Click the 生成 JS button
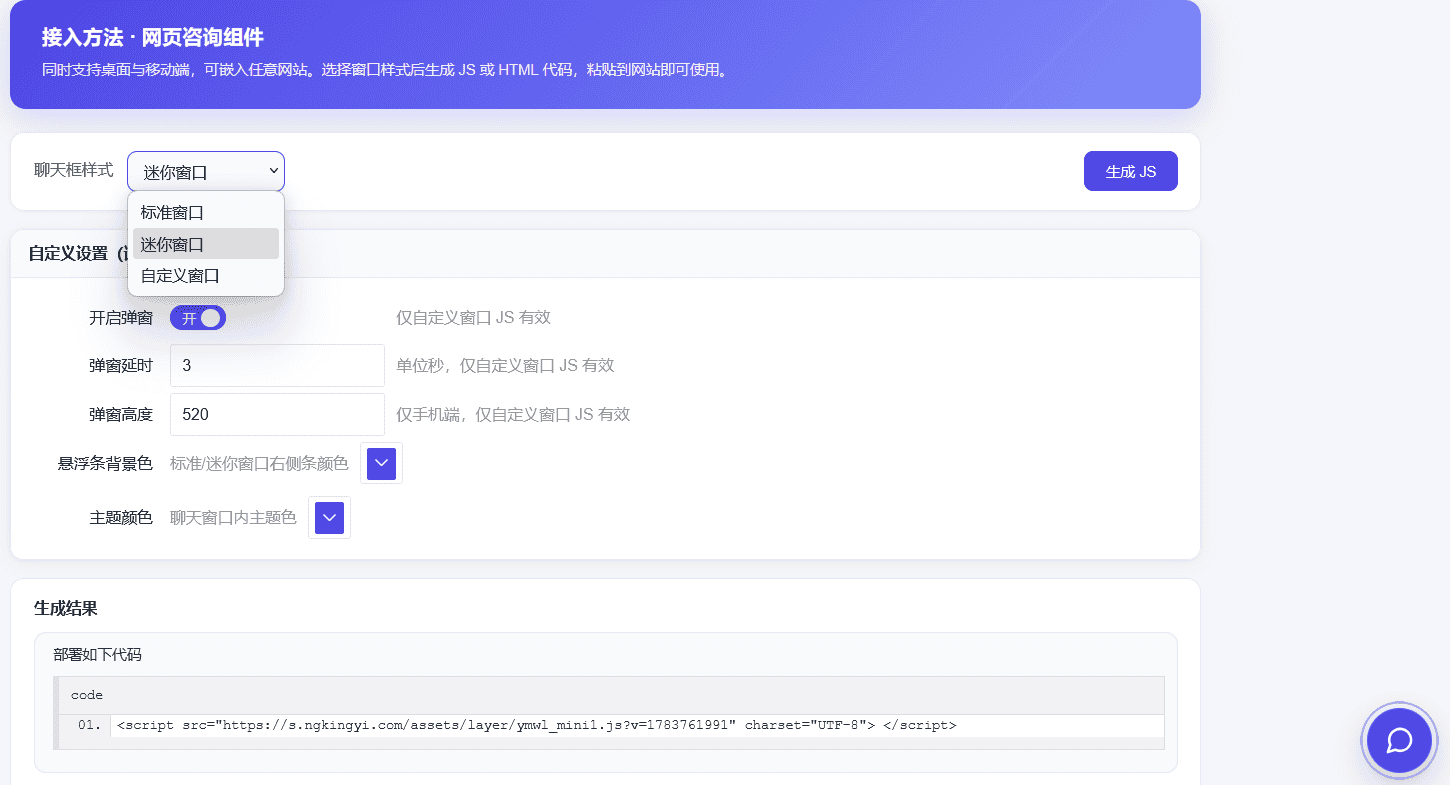1450x785 pixels. tap(1131, 171)
